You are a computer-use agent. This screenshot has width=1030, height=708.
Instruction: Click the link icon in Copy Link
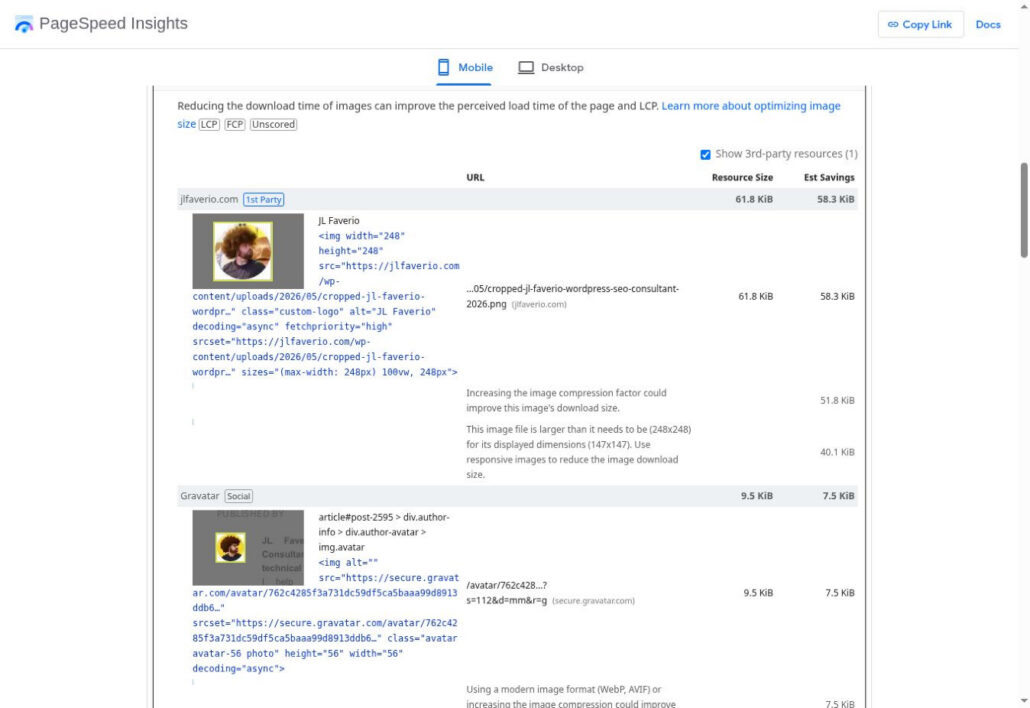point(893,24)
